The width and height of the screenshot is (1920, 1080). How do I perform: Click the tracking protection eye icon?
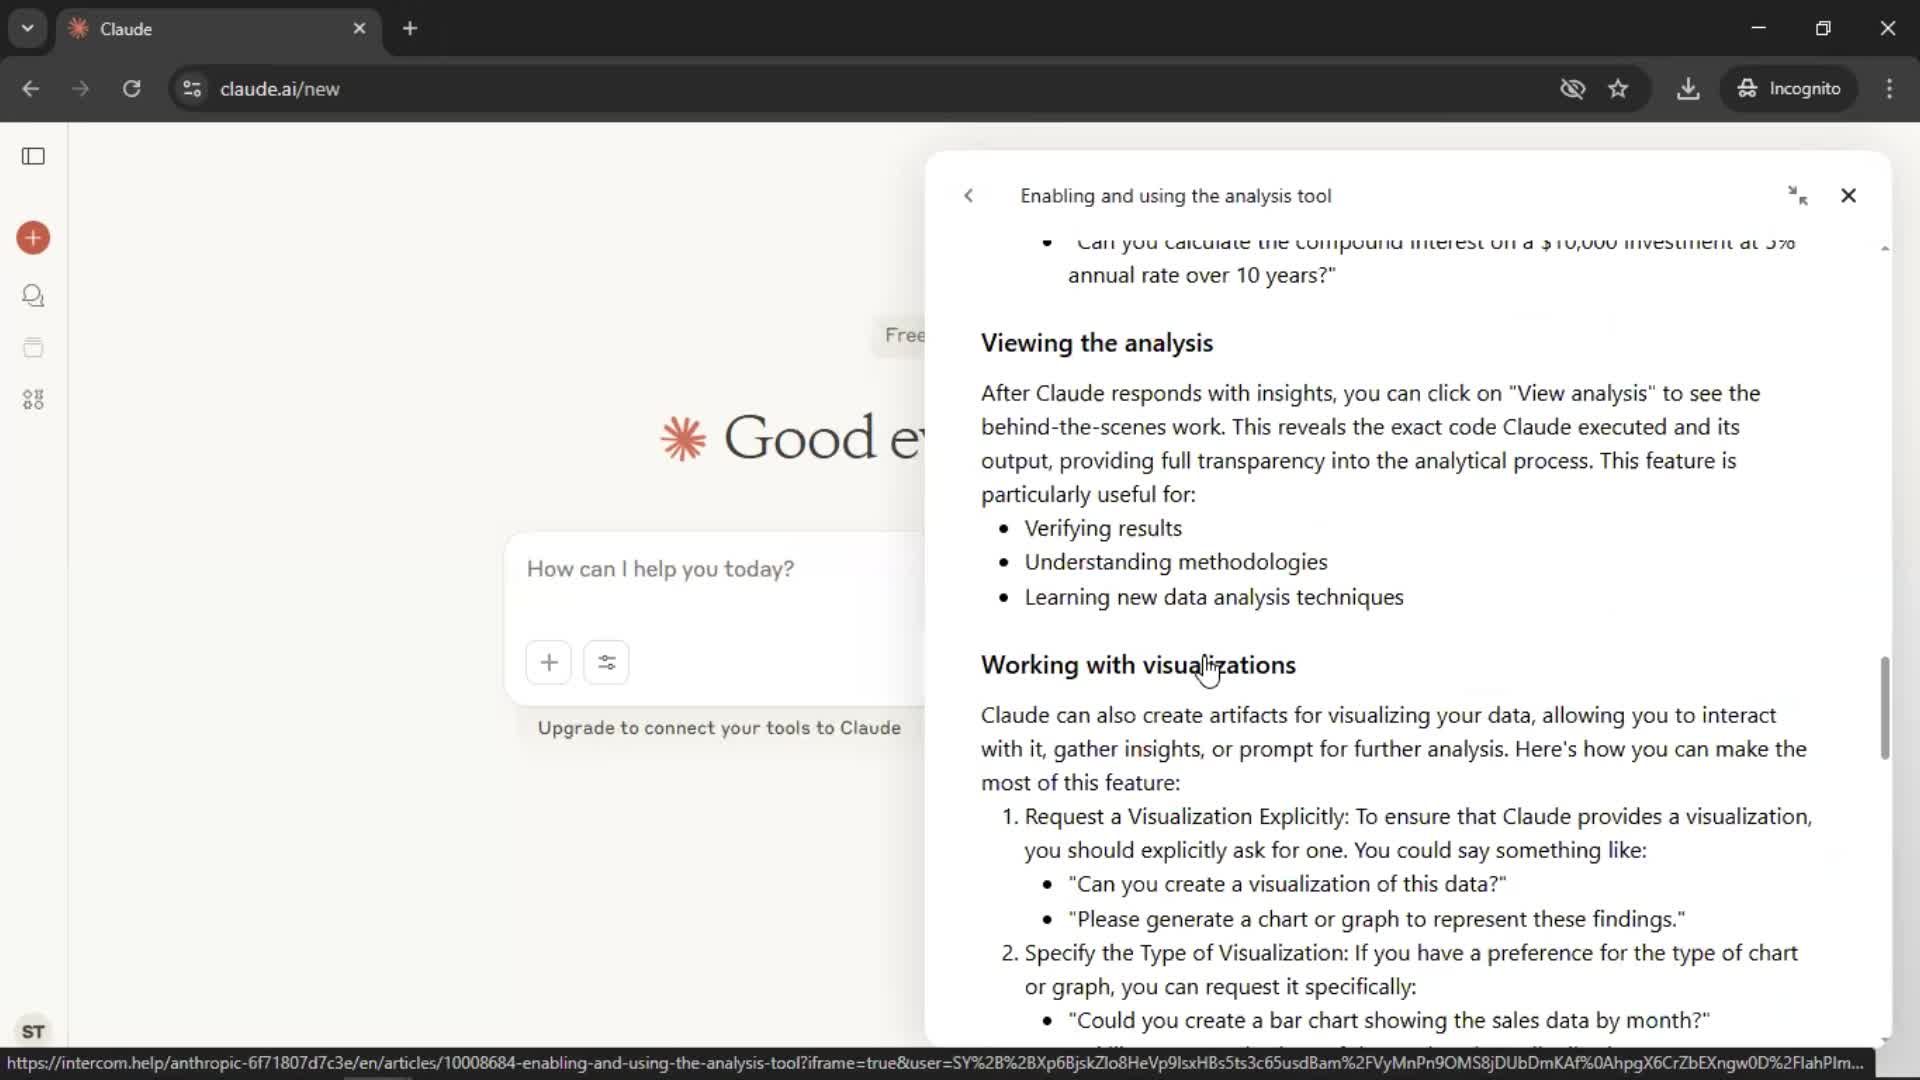click(1572, 89)
